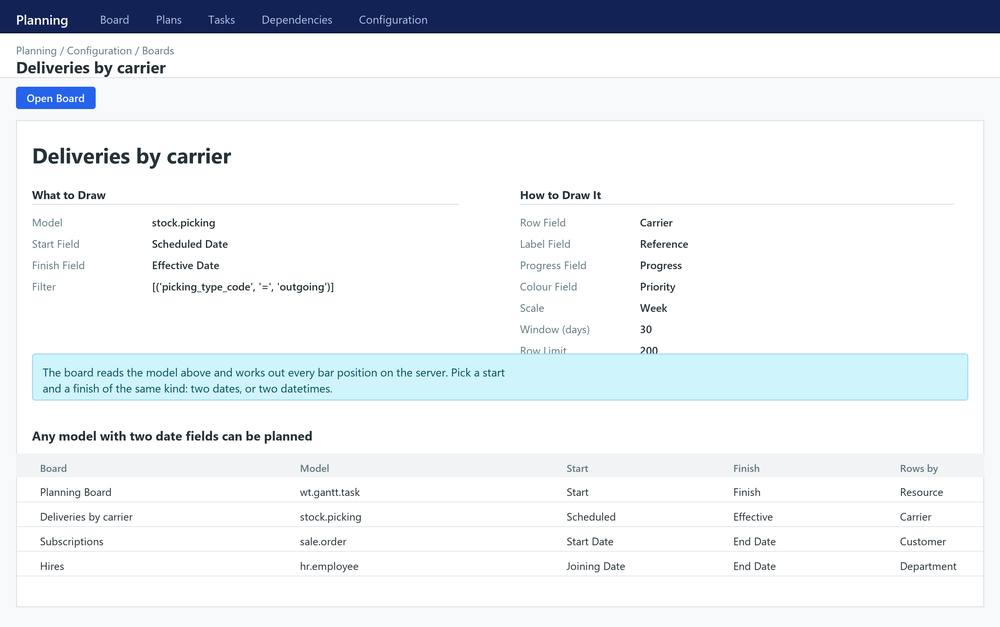This screenshot has height=627, width=1000.
Task: Select the Planning Board table row
Action: (500, 492)
